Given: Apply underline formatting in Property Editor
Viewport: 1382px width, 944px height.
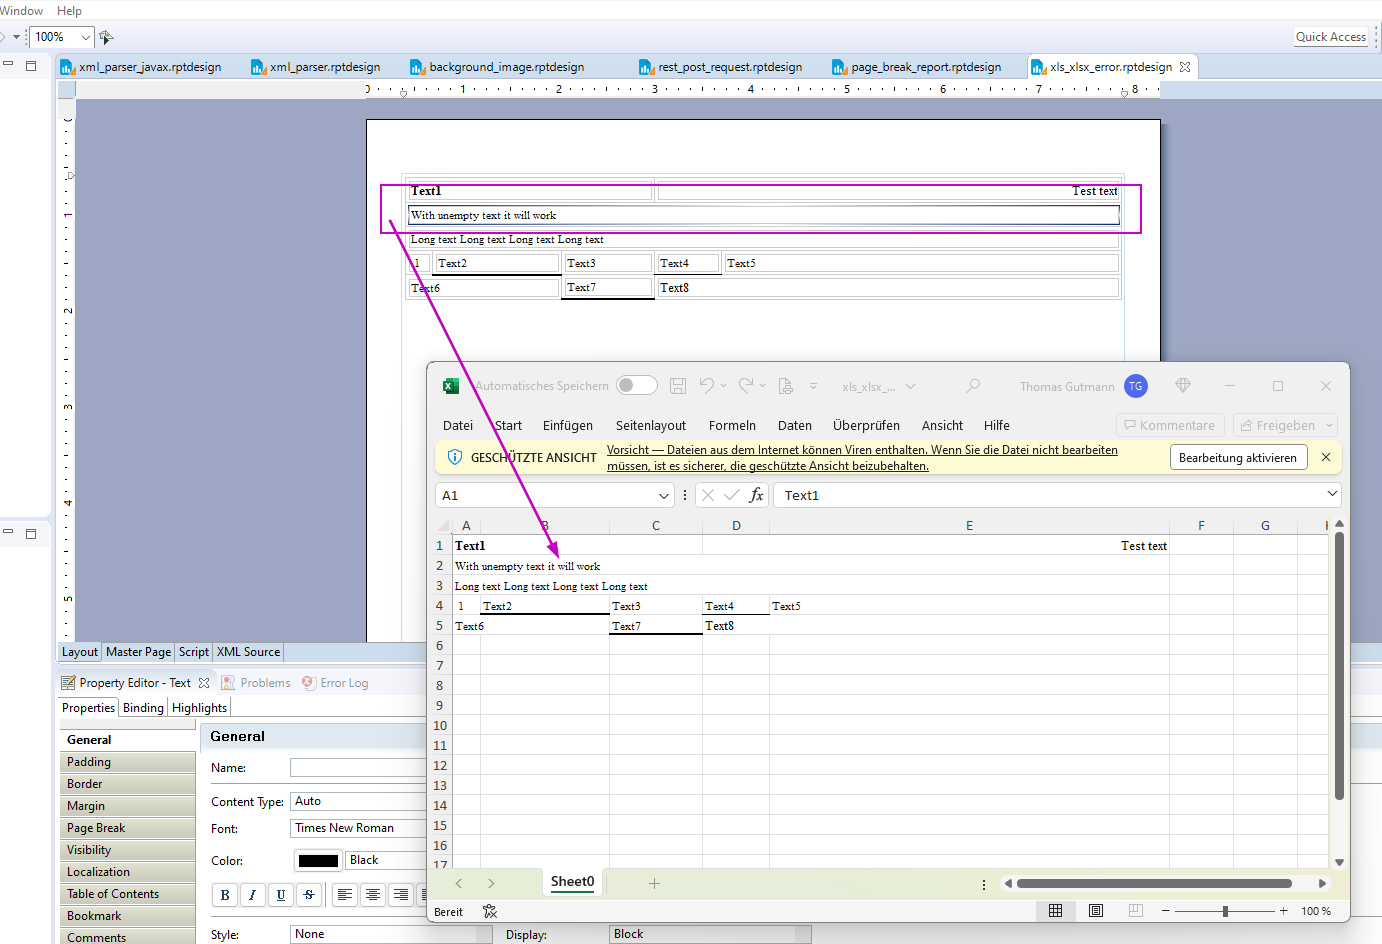Looking at the screenshot, I should (x=280, y=894).
